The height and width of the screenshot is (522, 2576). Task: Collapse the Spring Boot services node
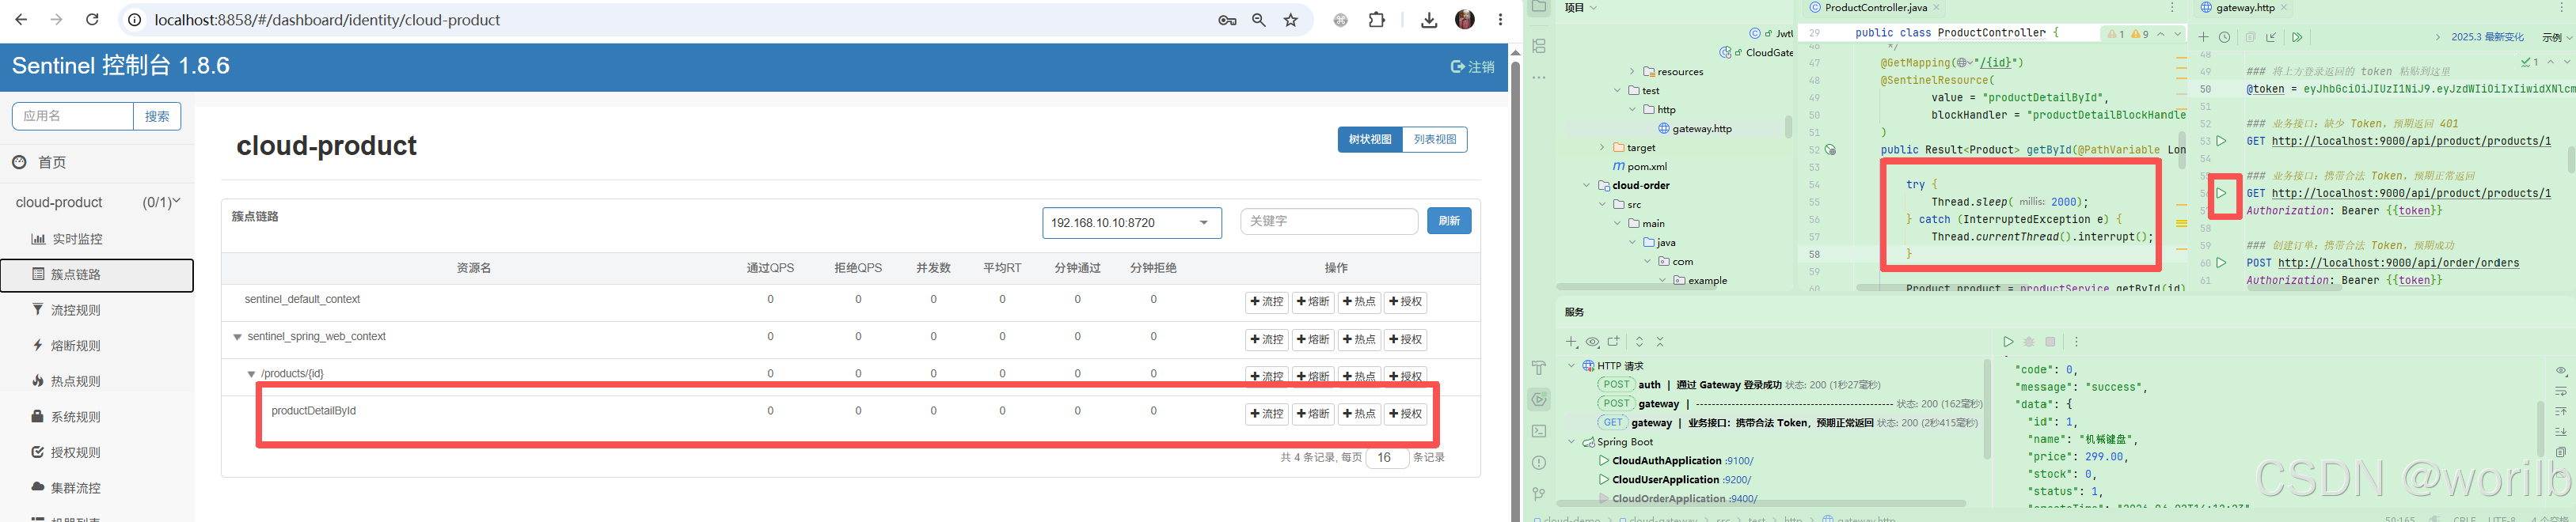point(1571,442)
